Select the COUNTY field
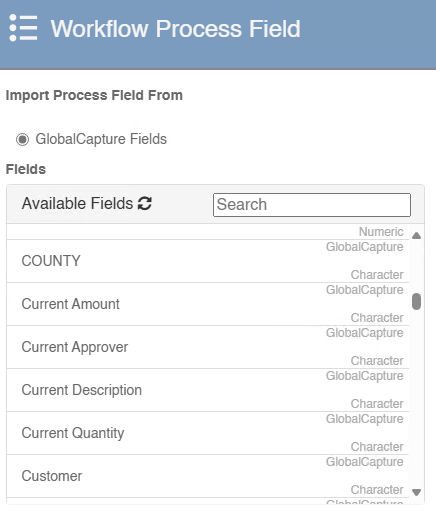The height and width of the screenshot is (514, 436). pyautogui.click(x=208, y=261)
